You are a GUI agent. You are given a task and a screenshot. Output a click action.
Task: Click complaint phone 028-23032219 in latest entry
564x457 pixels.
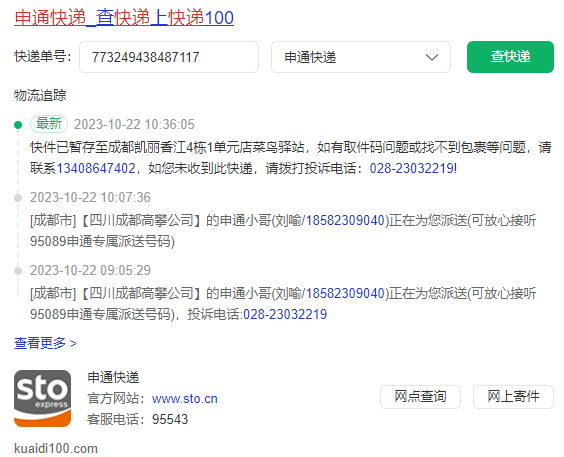[412, 168]
